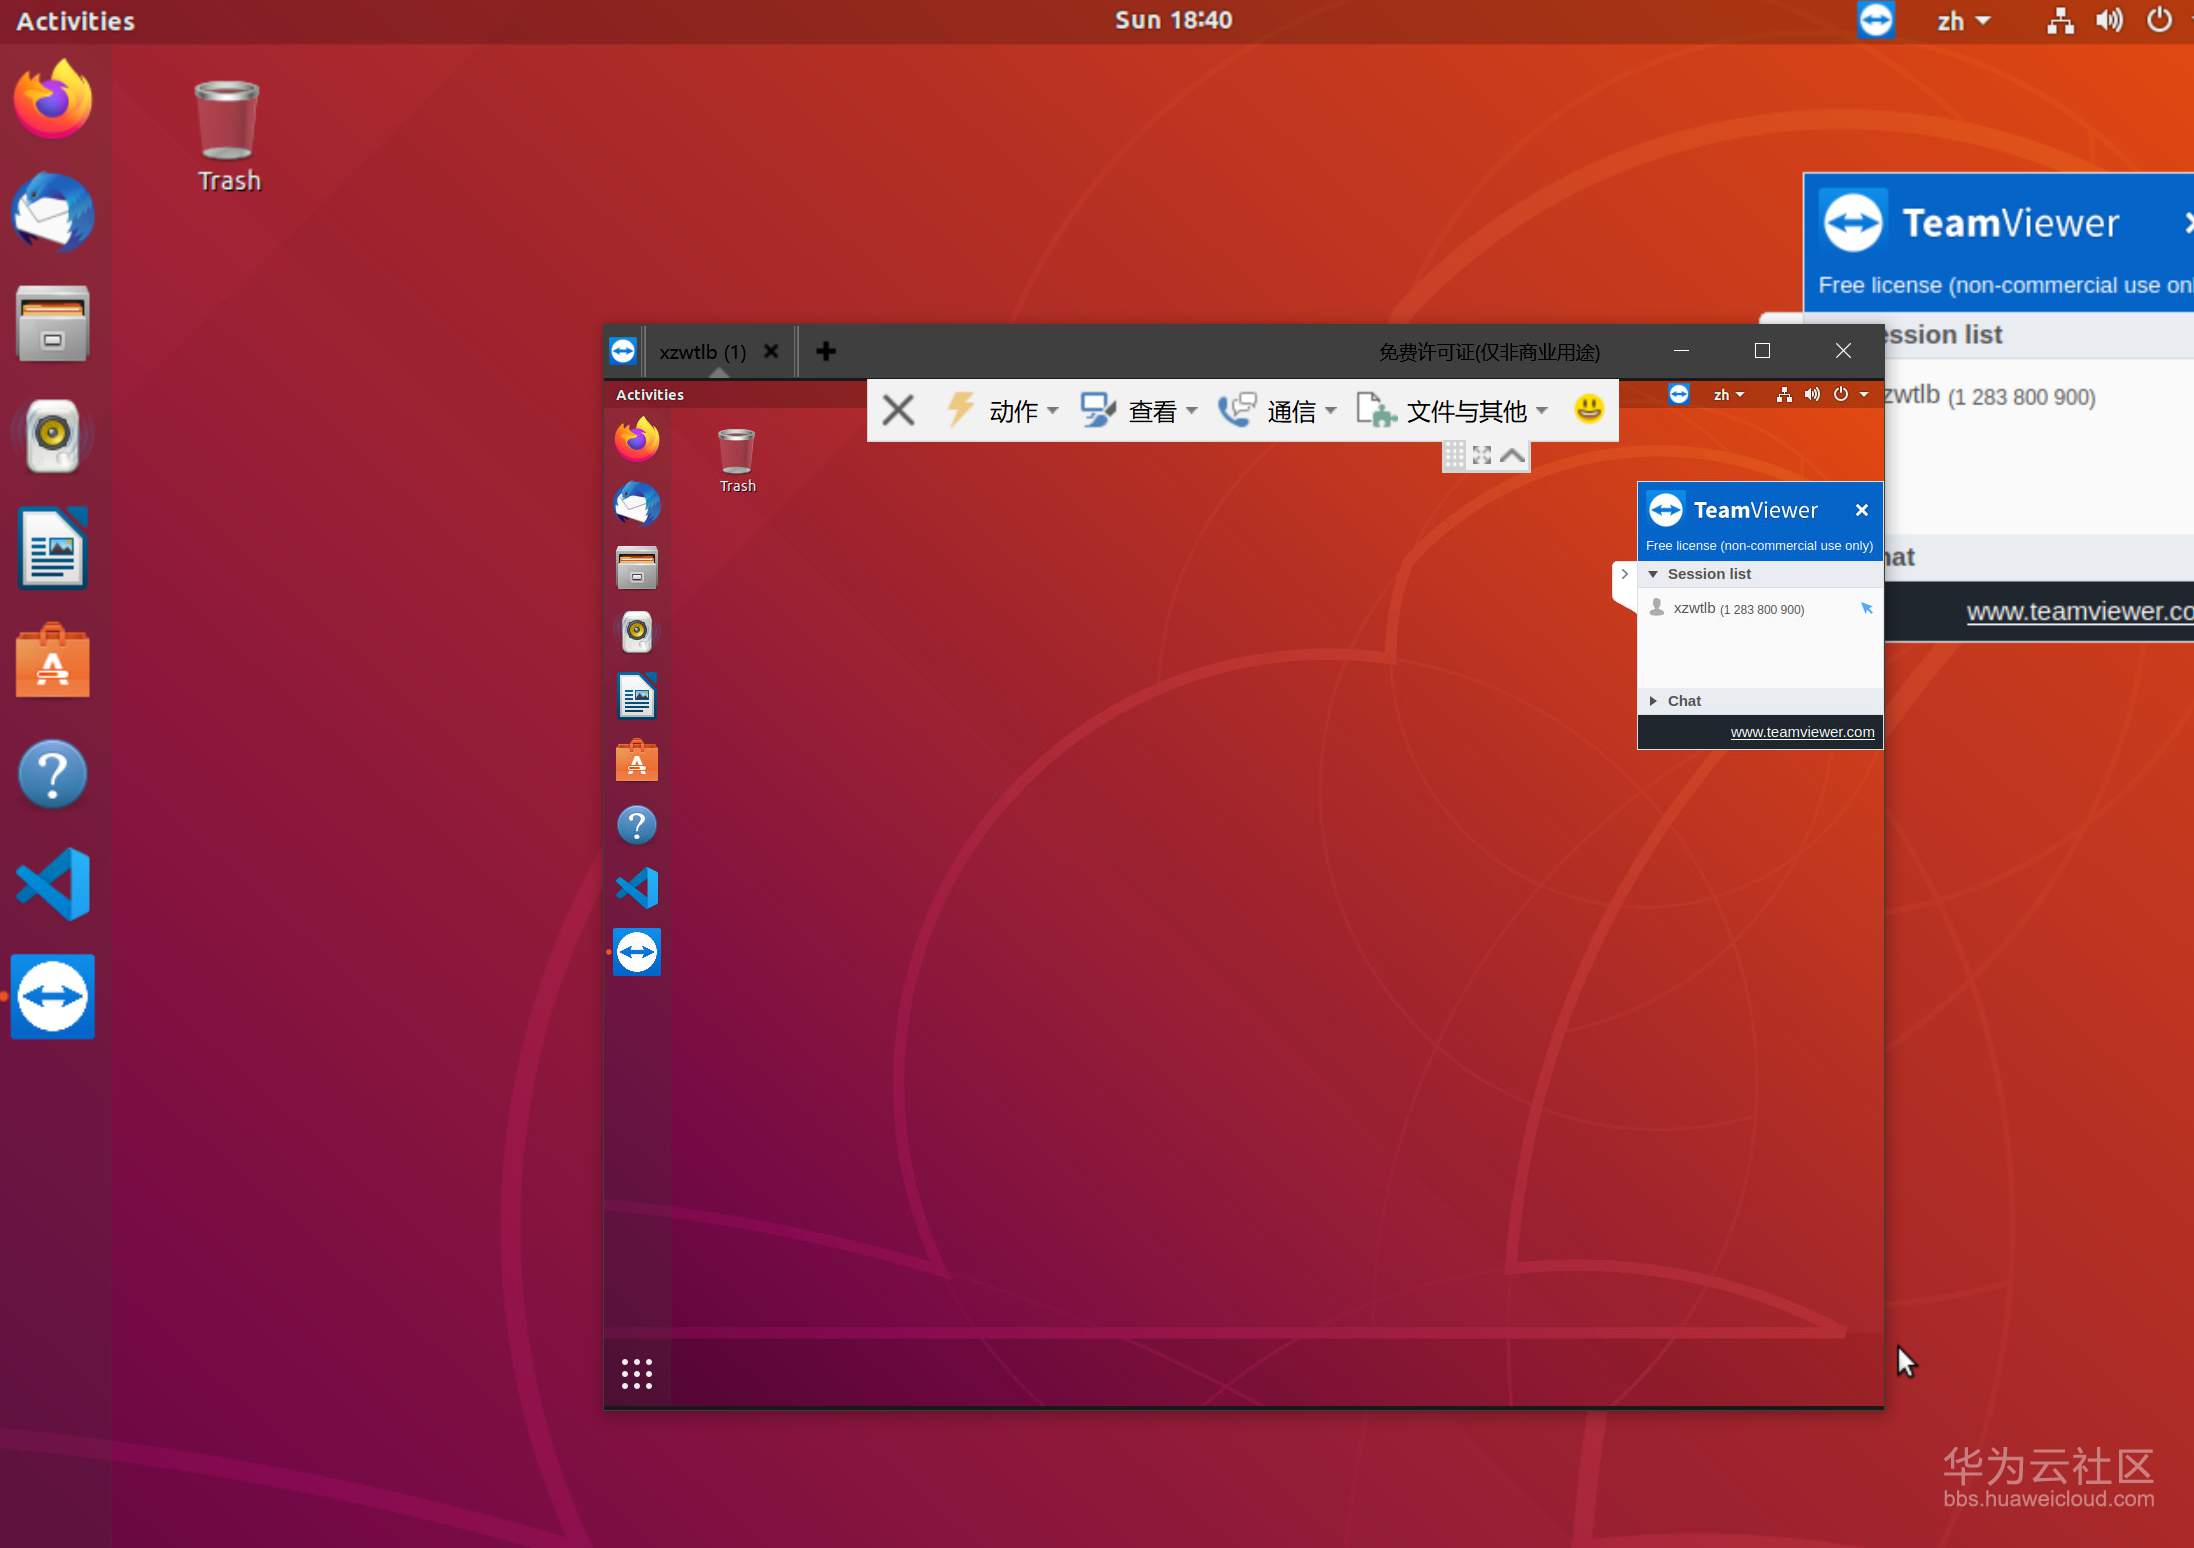The height and width of the screenshot is (1548, 2194).
Task: Click the fullscreen icon under the toolbar
Action: coord(1482,456)
